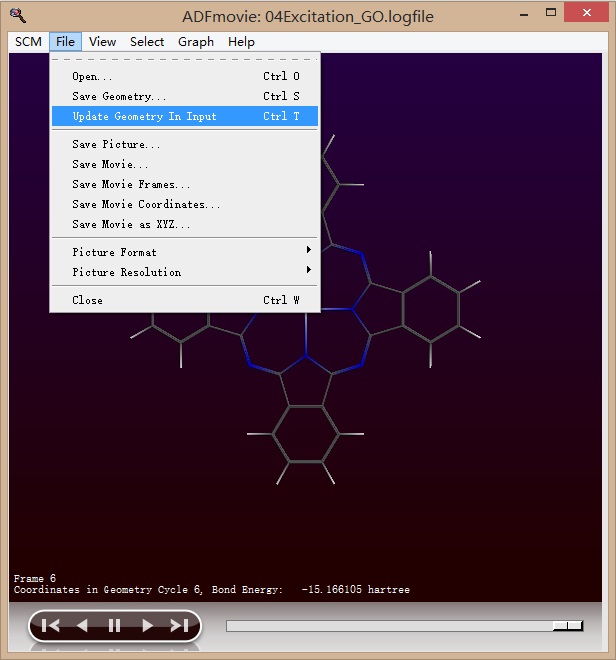Screen dimensions: 616x660
Task: Click the frame slider thumb
Action: click(568, 626)
